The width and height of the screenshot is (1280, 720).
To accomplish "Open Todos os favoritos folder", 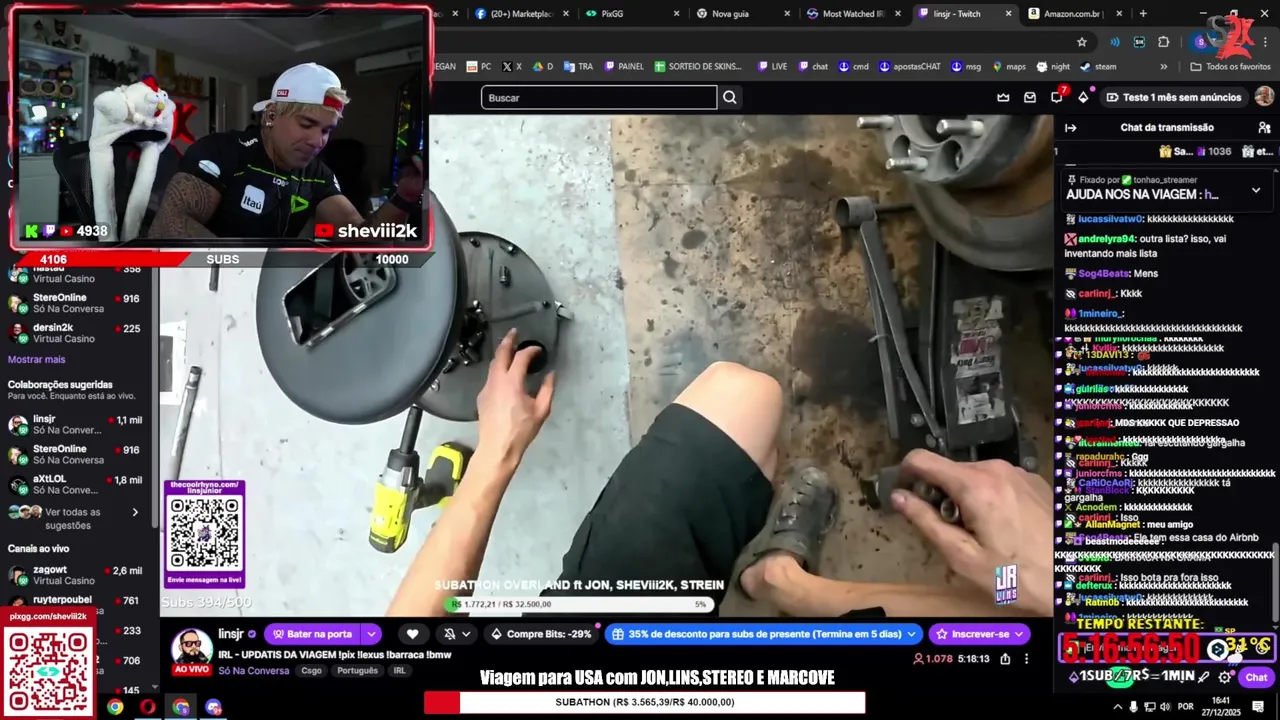I will [x=1230, y=66].
